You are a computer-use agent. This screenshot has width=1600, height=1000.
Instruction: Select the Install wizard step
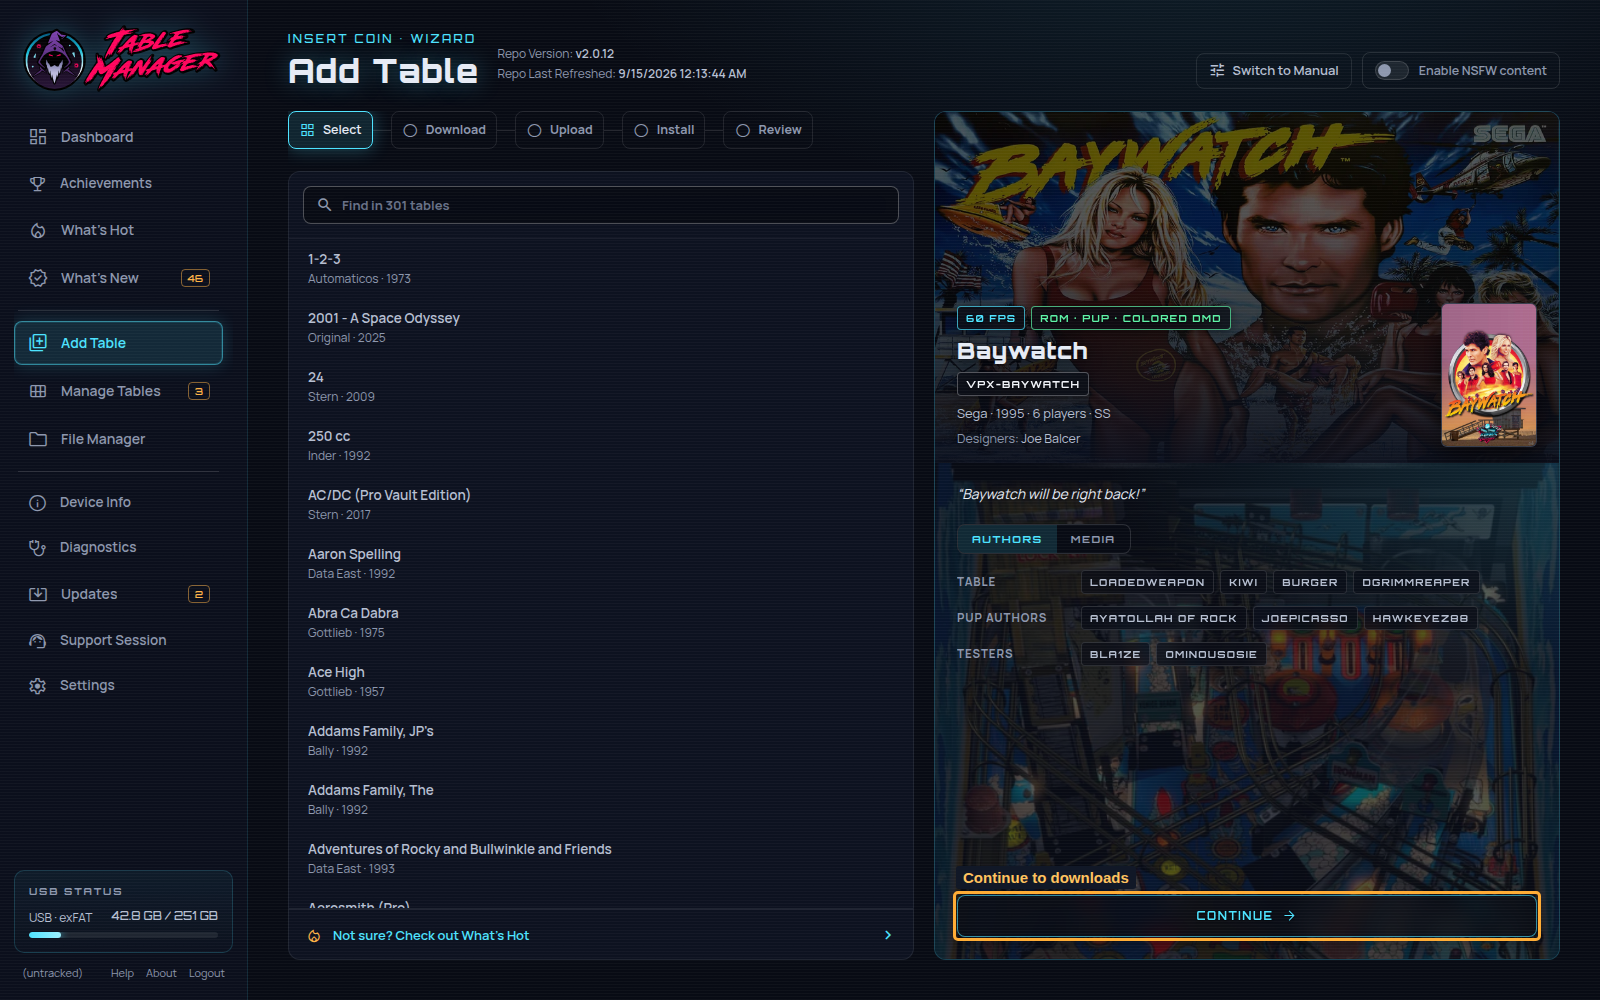pos(663,130)
